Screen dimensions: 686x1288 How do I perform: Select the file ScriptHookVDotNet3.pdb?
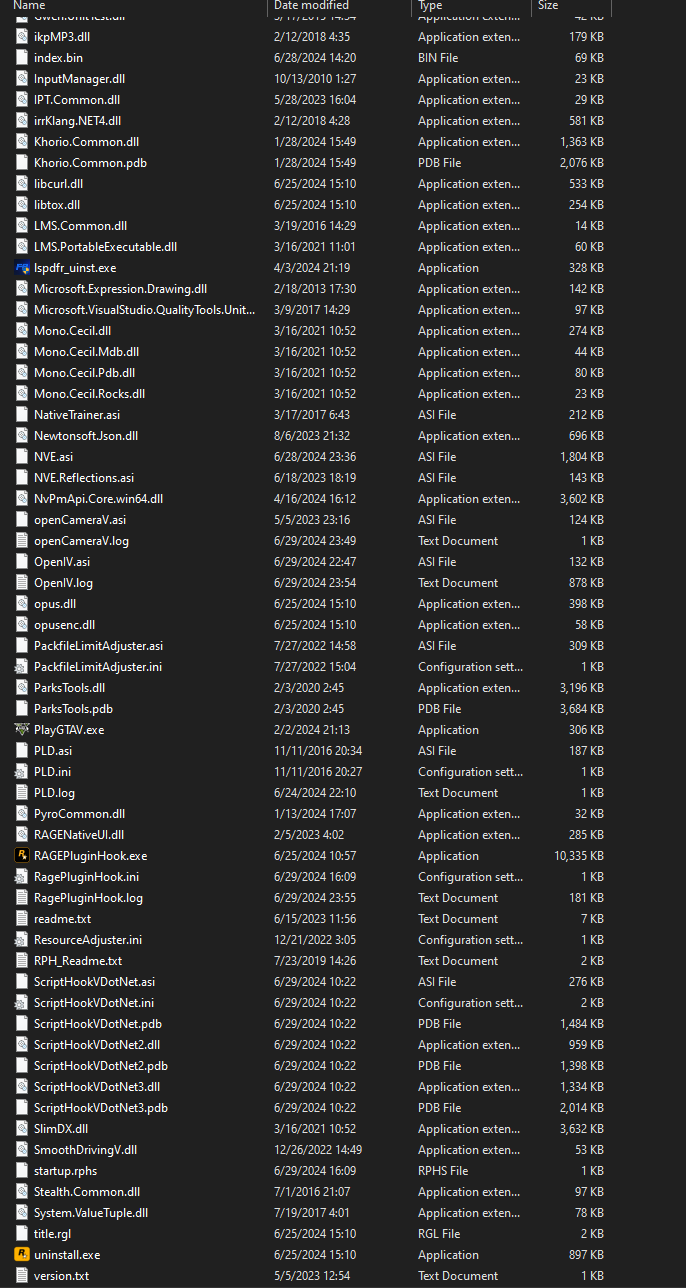pyautogui.click(x=101, y=1108)
